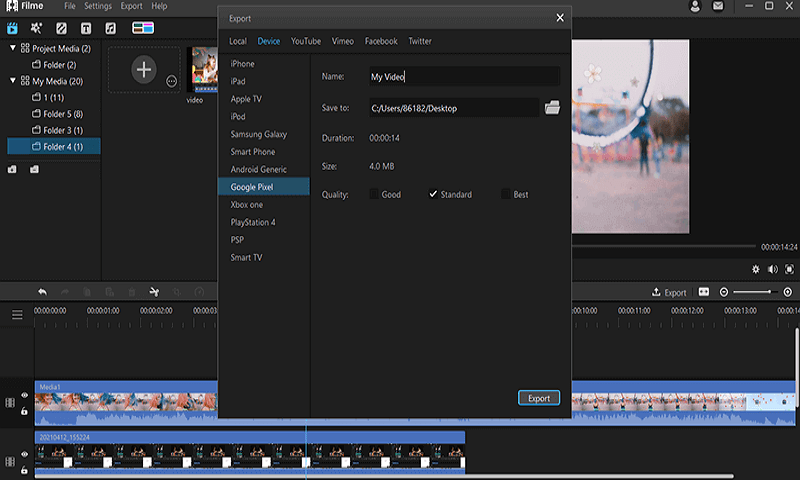Click the browse folder icon next to Save to
The image size is (800, 480).
pos(552,108)
